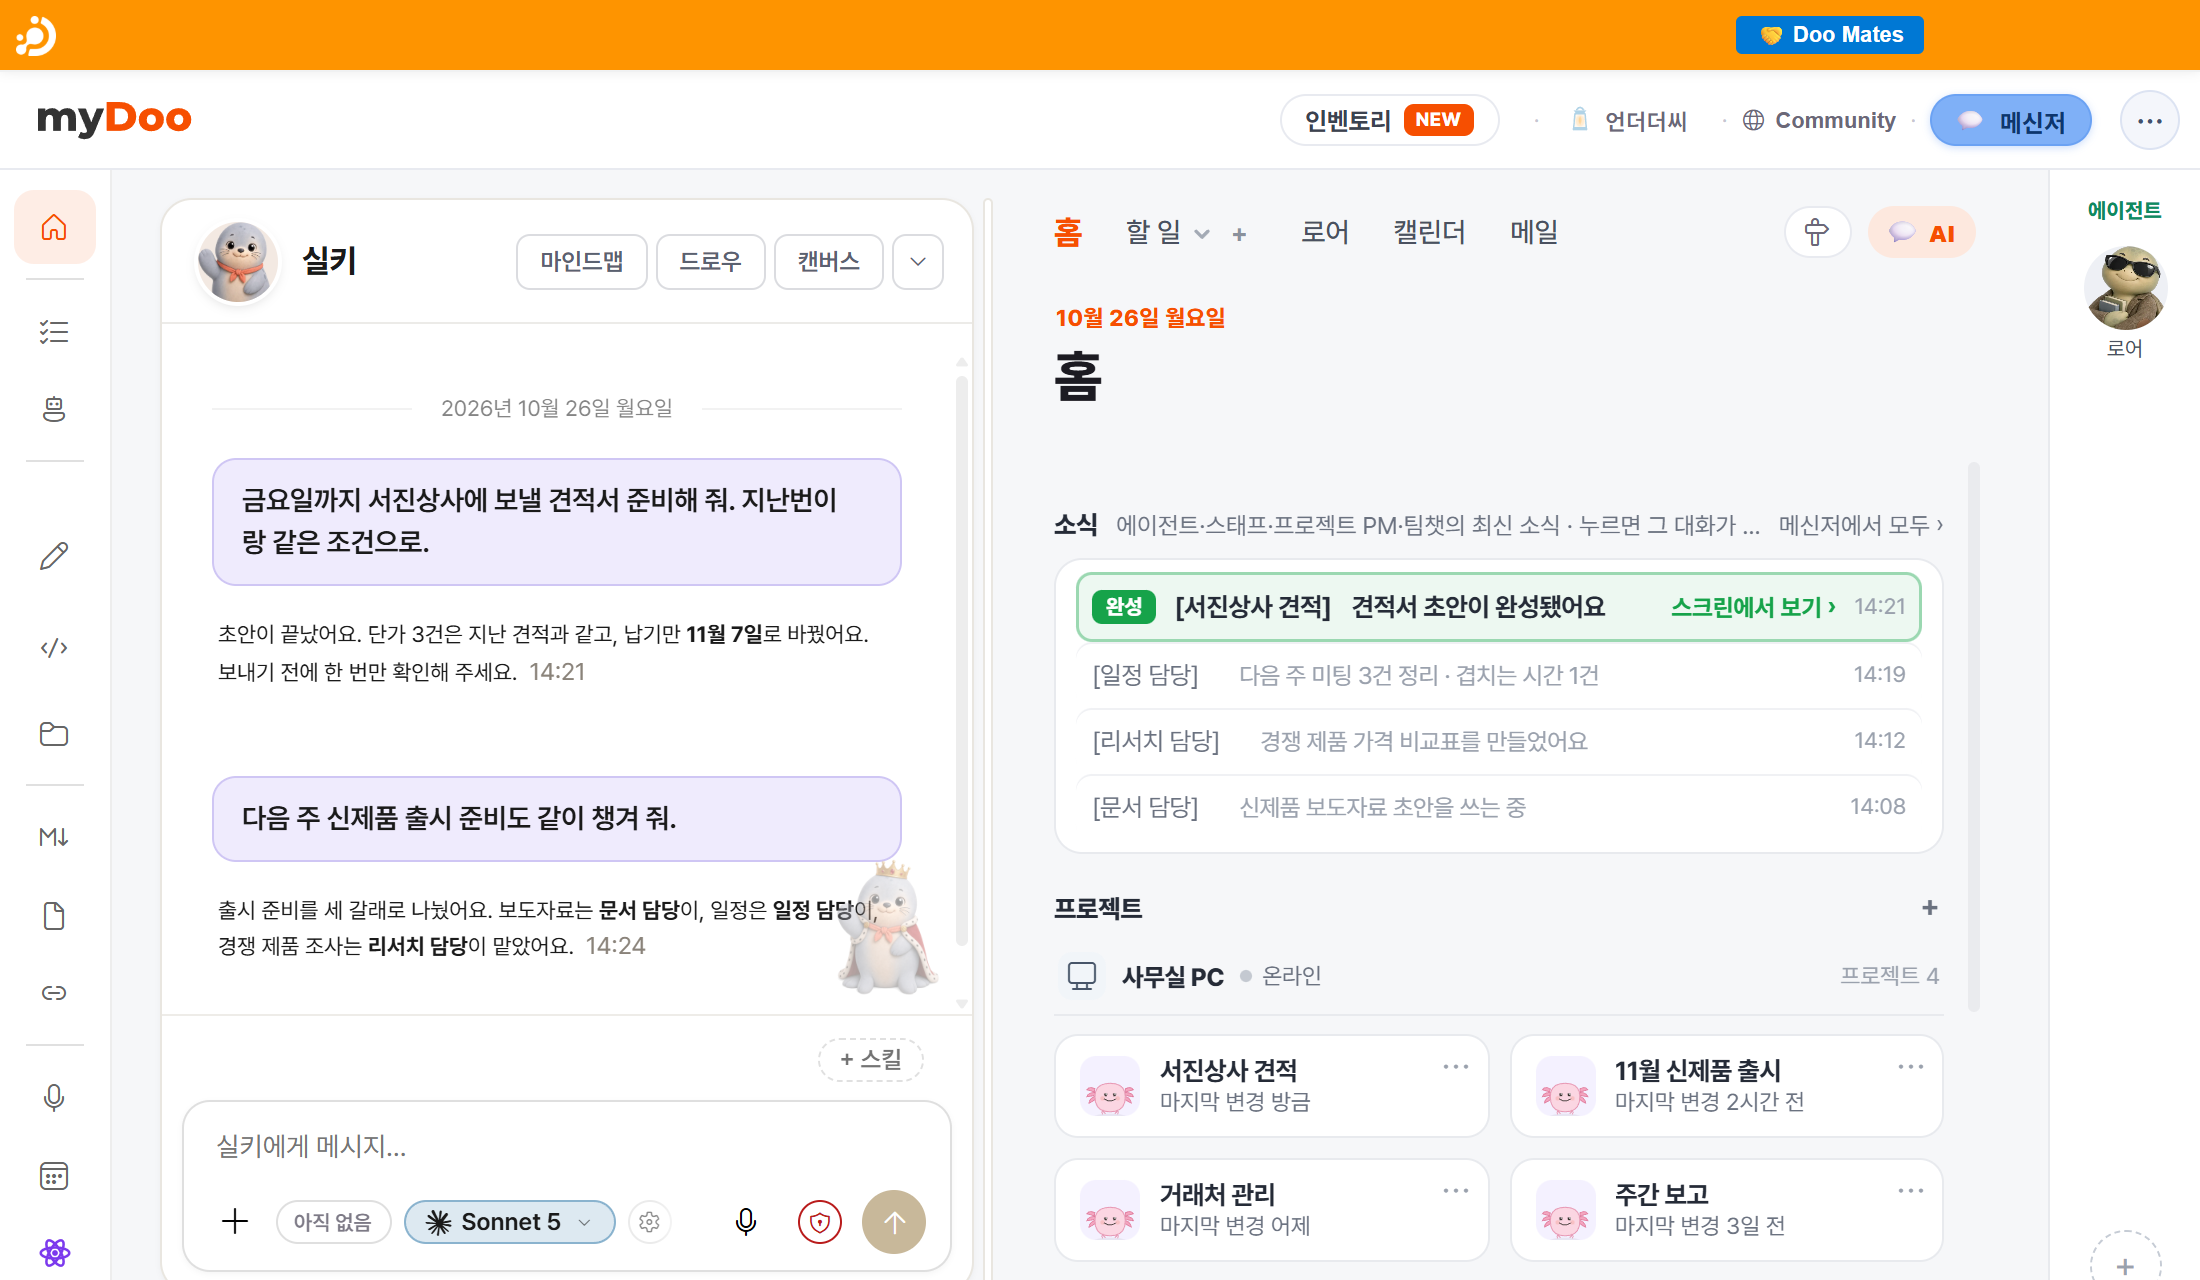Send message with the arrow-up button
Screen dimensions: 2200x1280
pyautogui.click(x=894, y=1222)
